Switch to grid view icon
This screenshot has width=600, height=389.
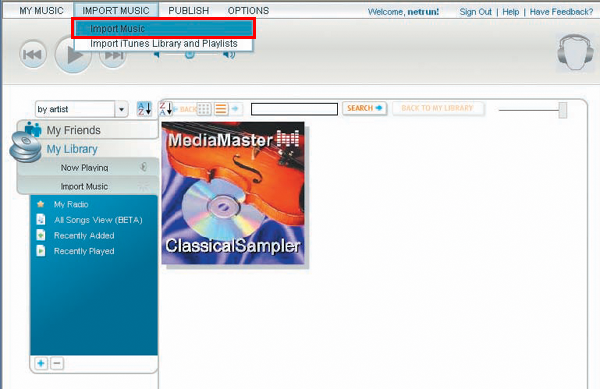204,109
